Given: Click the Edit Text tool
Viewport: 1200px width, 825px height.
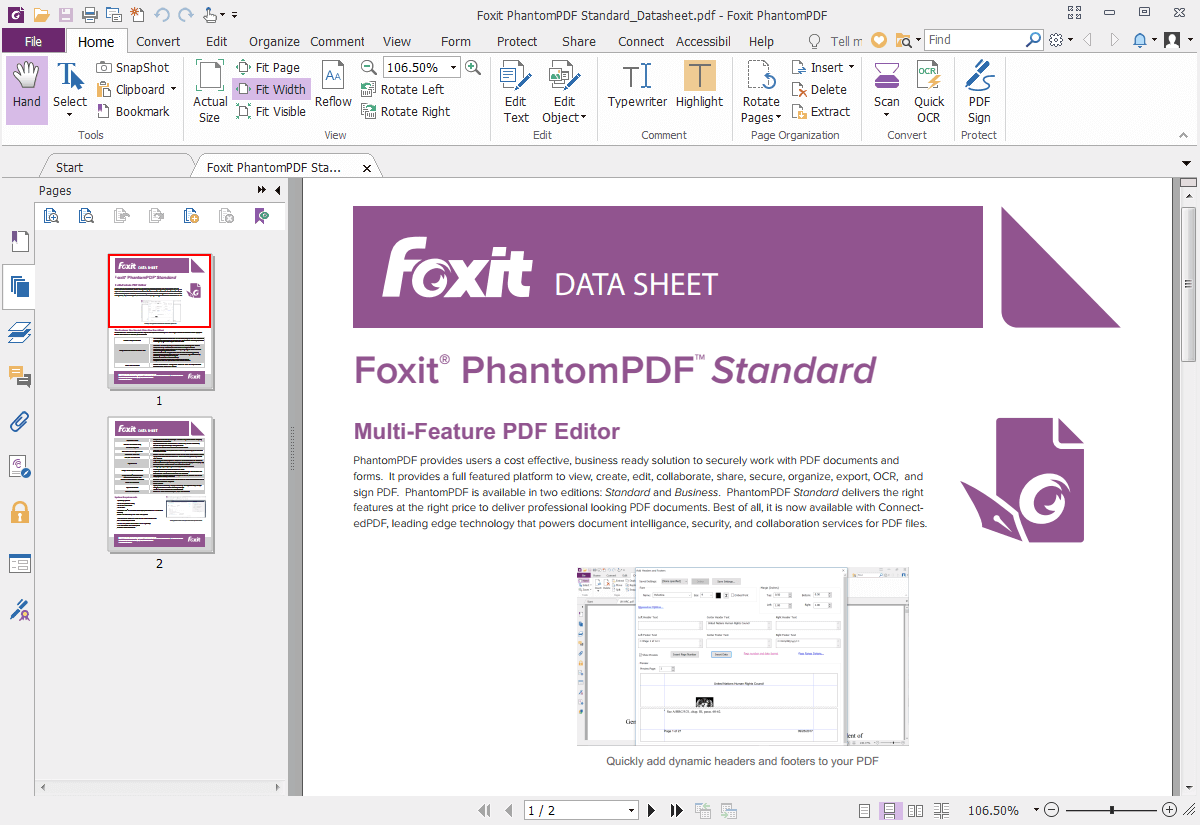Looking at the screenshot, I should (x=515, y=89).
